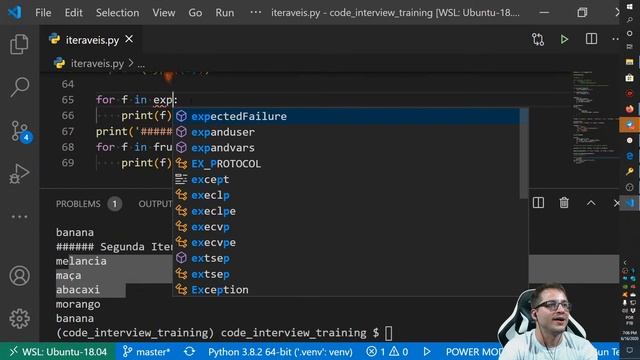The height and width of the screenshot is (360, 640).
Task: Open the Search view in activity bar
Action: [x=19, y=87]
